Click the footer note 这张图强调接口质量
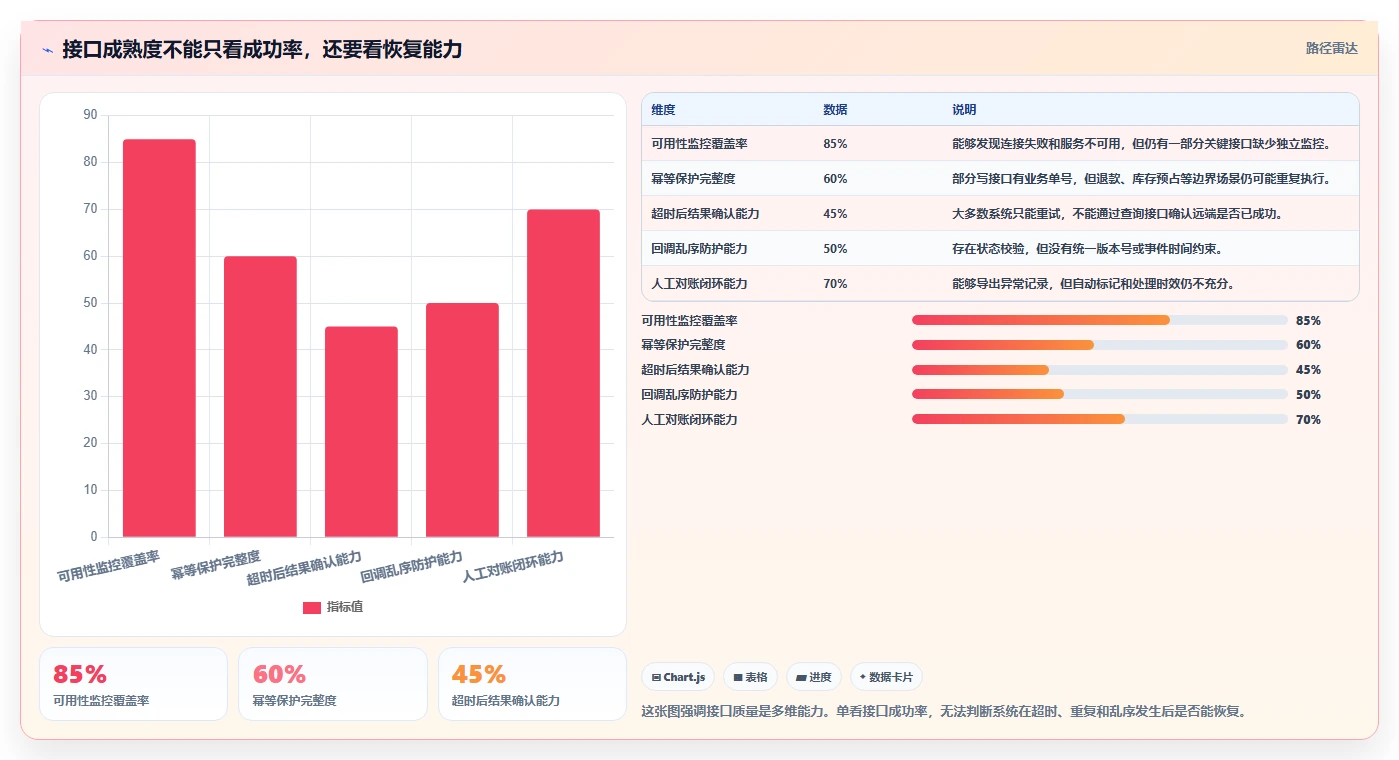 pos(944,712)
